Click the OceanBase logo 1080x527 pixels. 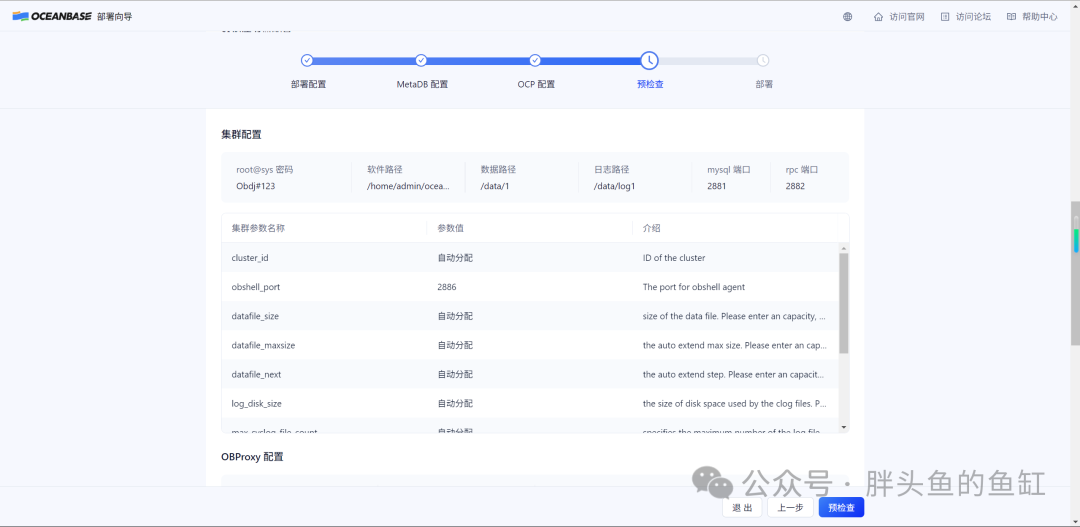pos(52,17)
